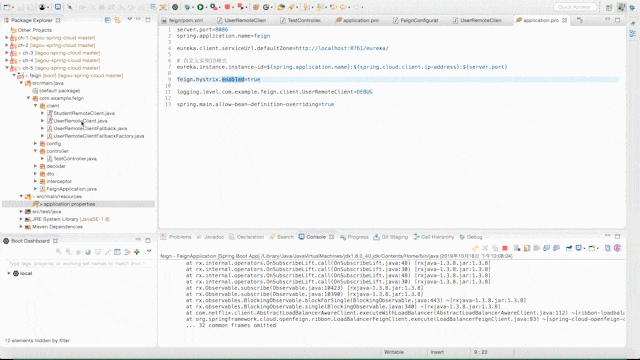Click the Debug bug toolbar icon
The width and height of the screenshot is (640, 360).
click(187, 7)
